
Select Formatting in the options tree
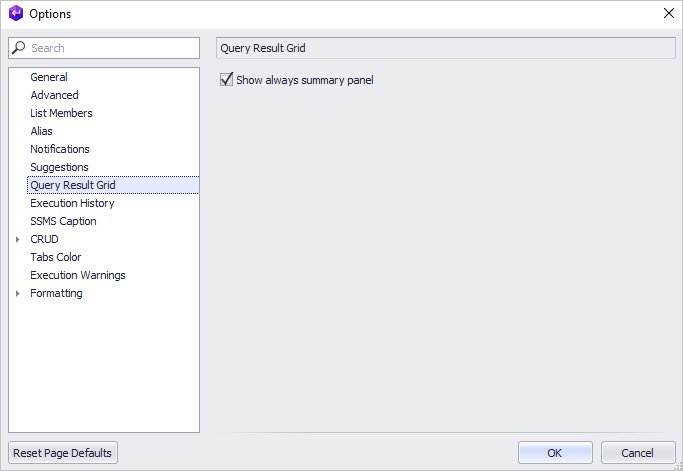click(56, 293)
